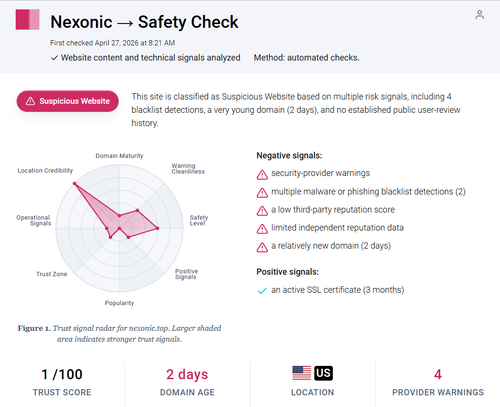Click warning icon beside limited reputation data
The width and height of the screenshot is (500, 407).
pyautogui.click(x=262, y=229)
